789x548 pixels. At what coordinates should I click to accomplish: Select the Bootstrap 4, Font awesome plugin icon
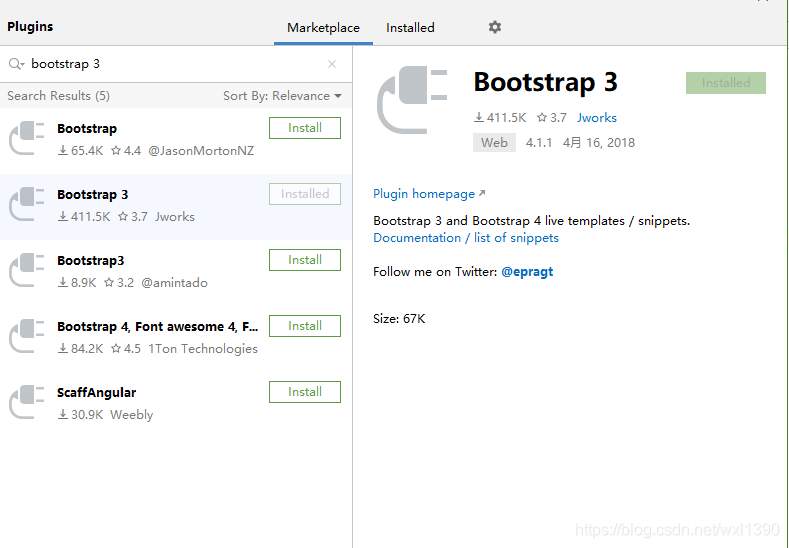(x=27, y=337)
